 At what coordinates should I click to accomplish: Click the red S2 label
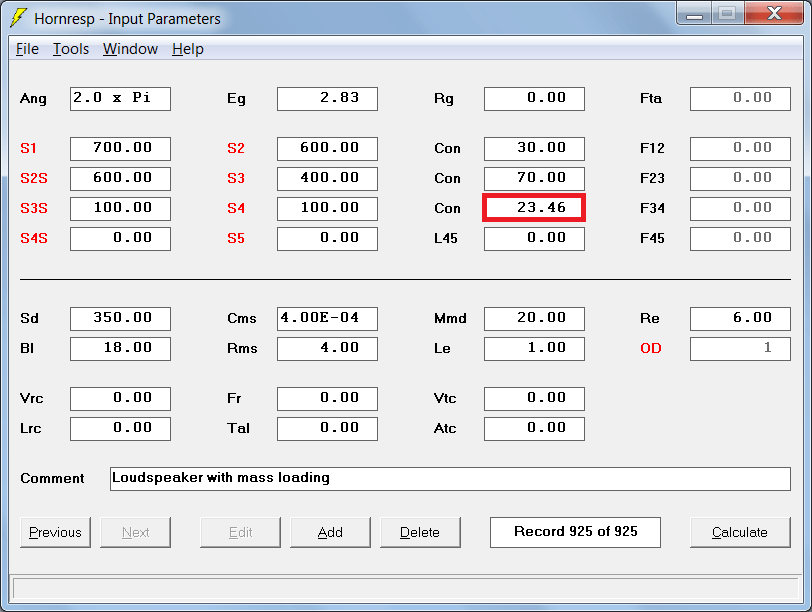point(236,149)
